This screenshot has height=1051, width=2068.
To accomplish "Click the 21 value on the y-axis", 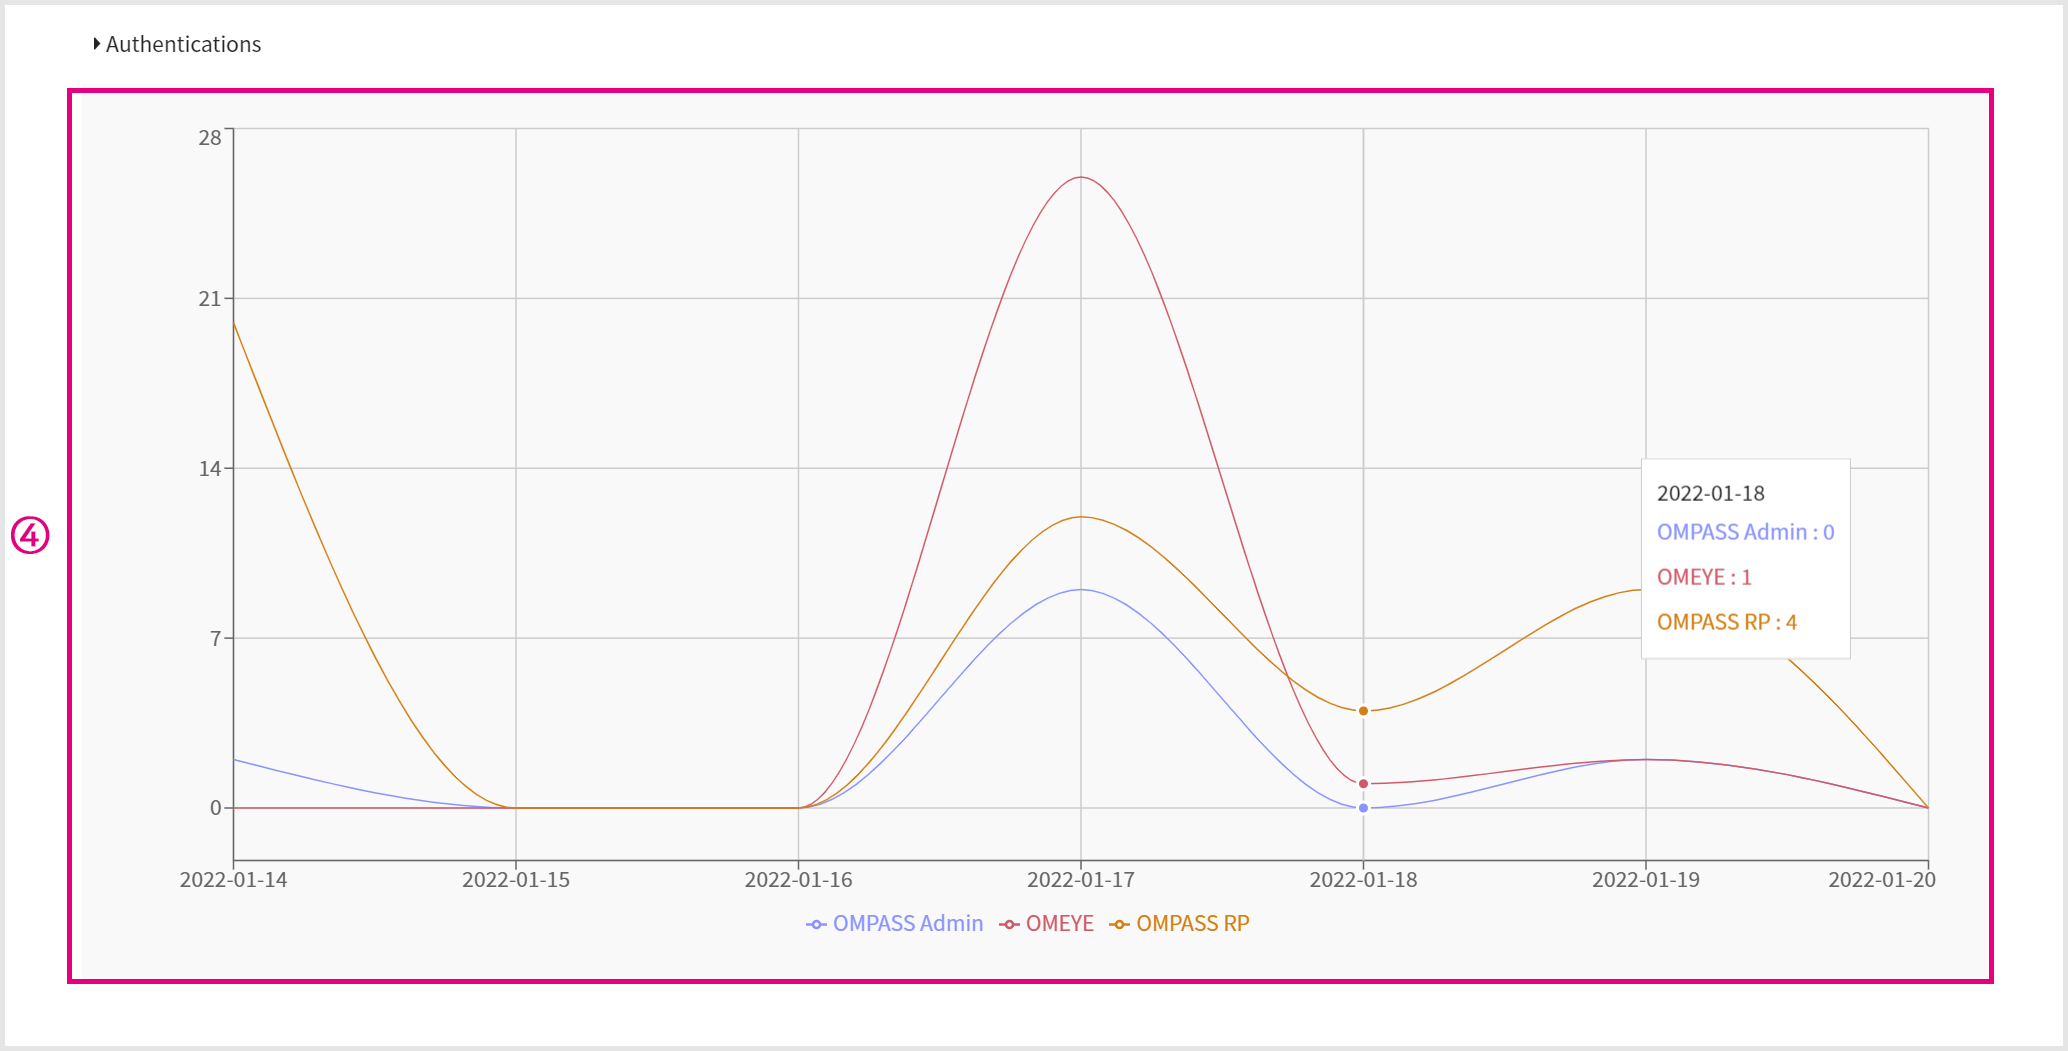I will coord(210,299).
